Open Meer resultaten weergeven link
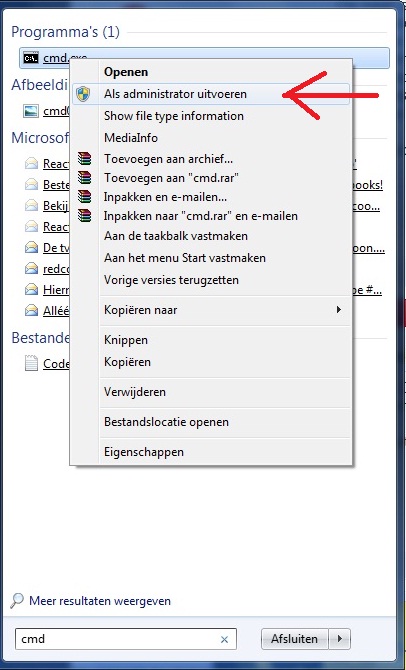The image size is (406, 670). (x=100, y=601)
